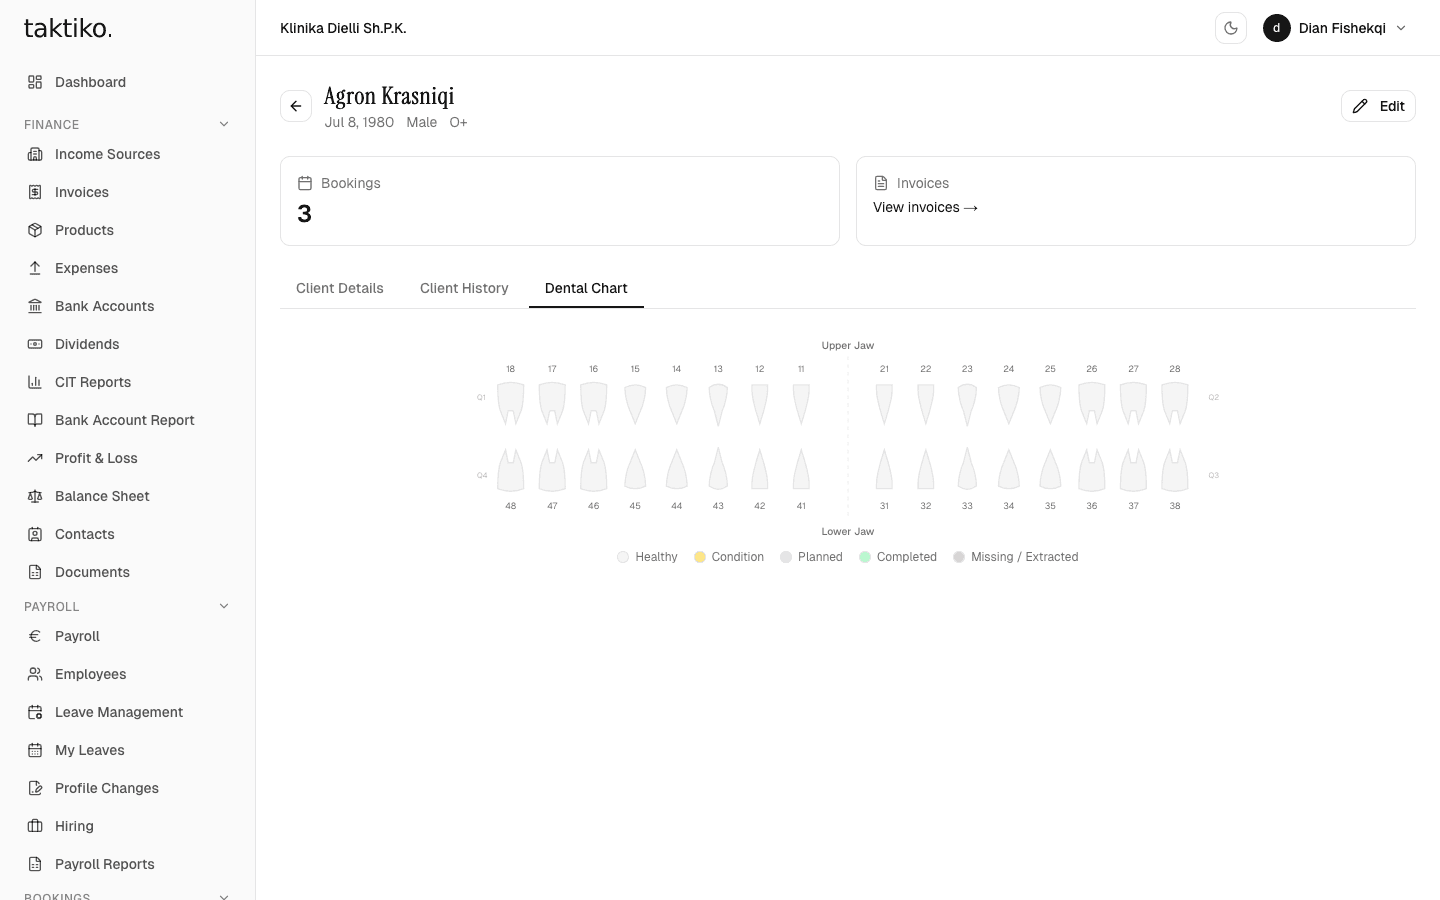Collapse the Payroll sidebar section
This screenshot has height=900, width=1440.
coord(224,607)
